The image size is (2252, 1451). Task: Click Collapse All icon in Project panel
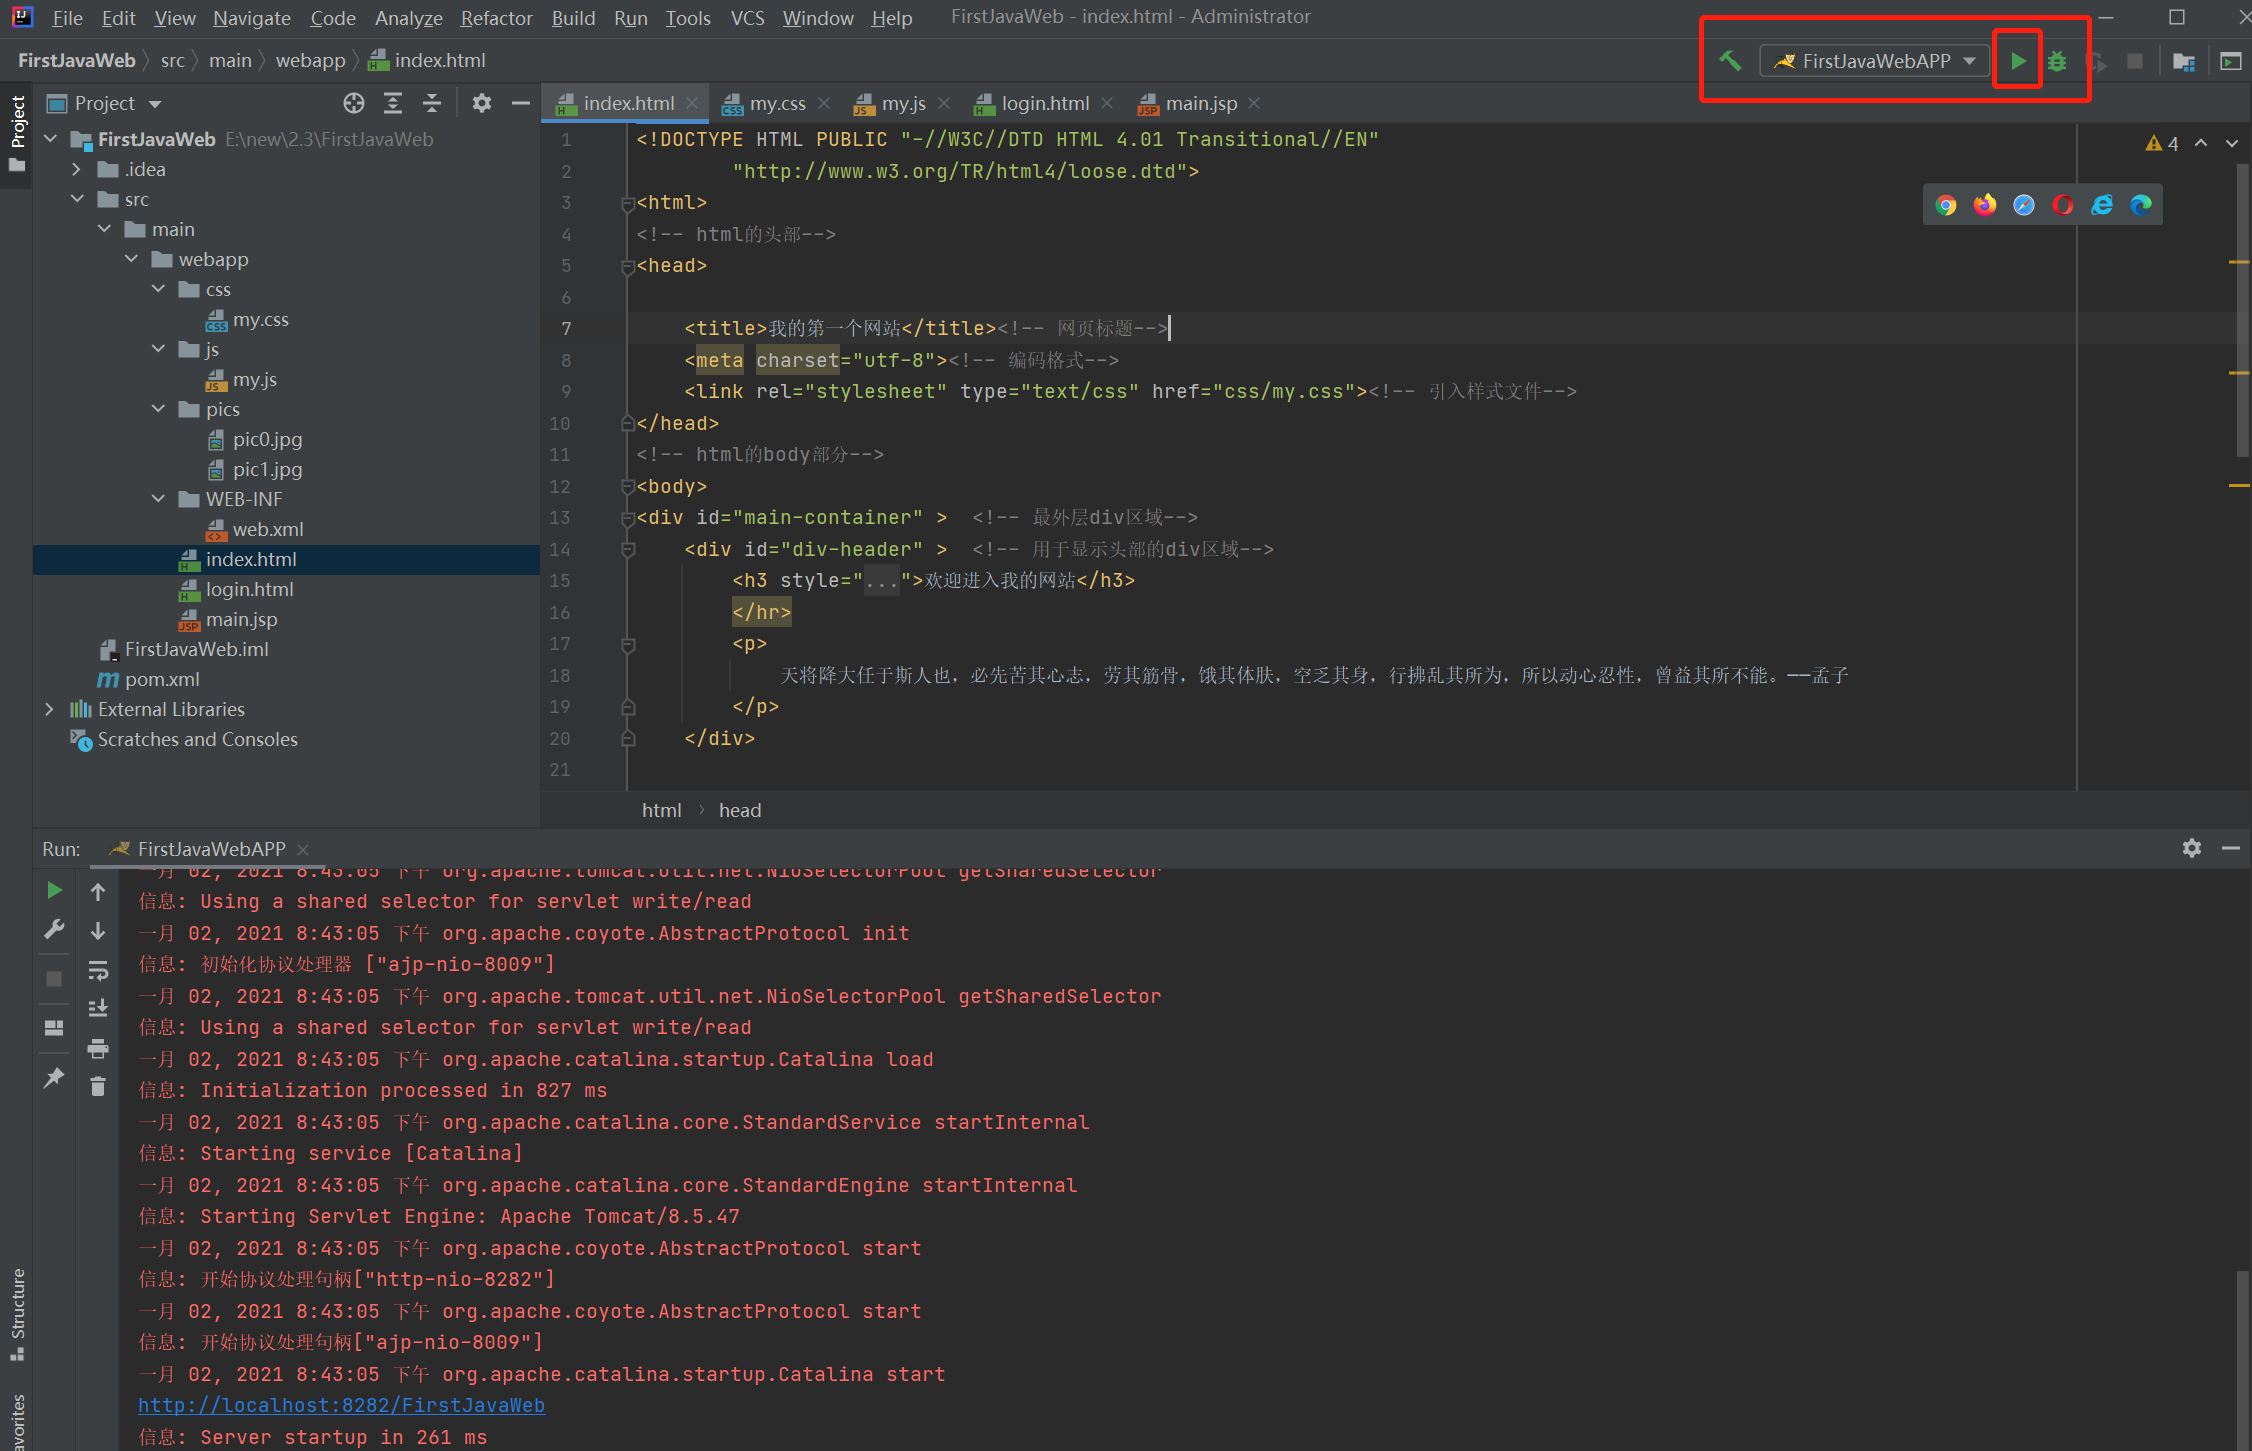(432, 103)
